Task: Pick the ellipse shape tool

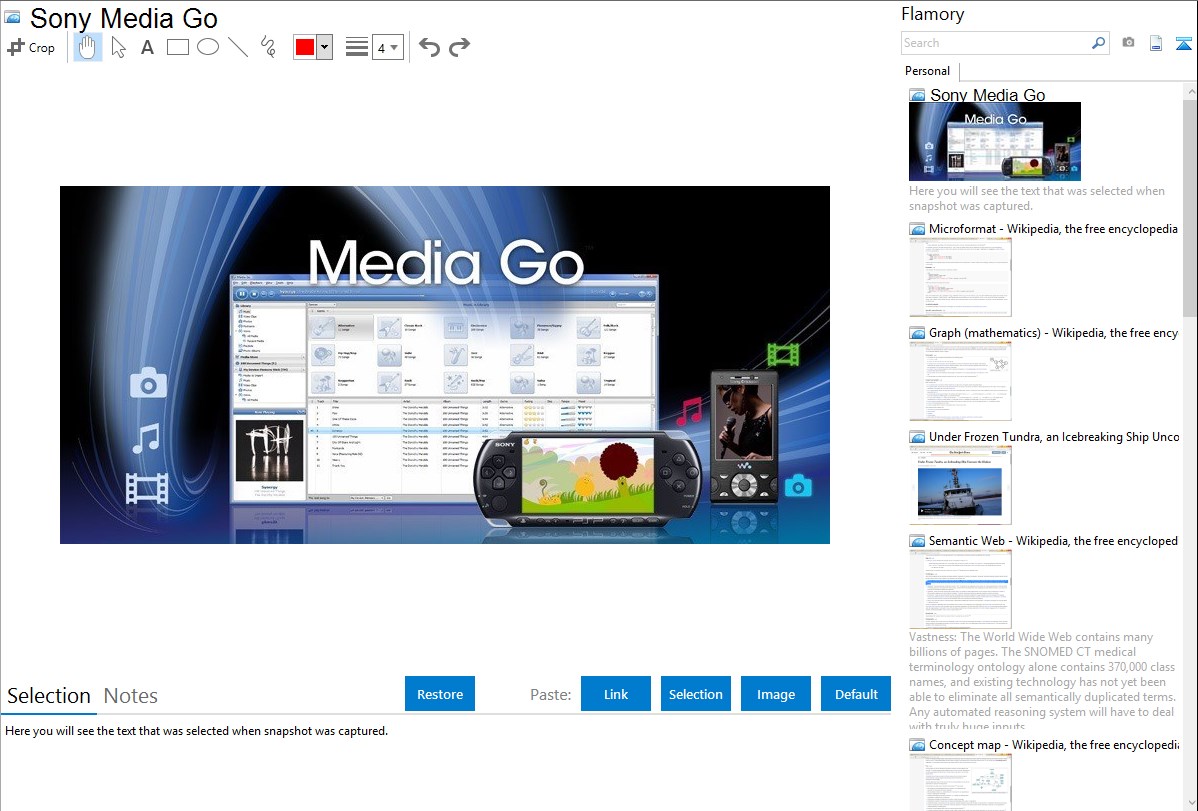Action: [207, 47]
